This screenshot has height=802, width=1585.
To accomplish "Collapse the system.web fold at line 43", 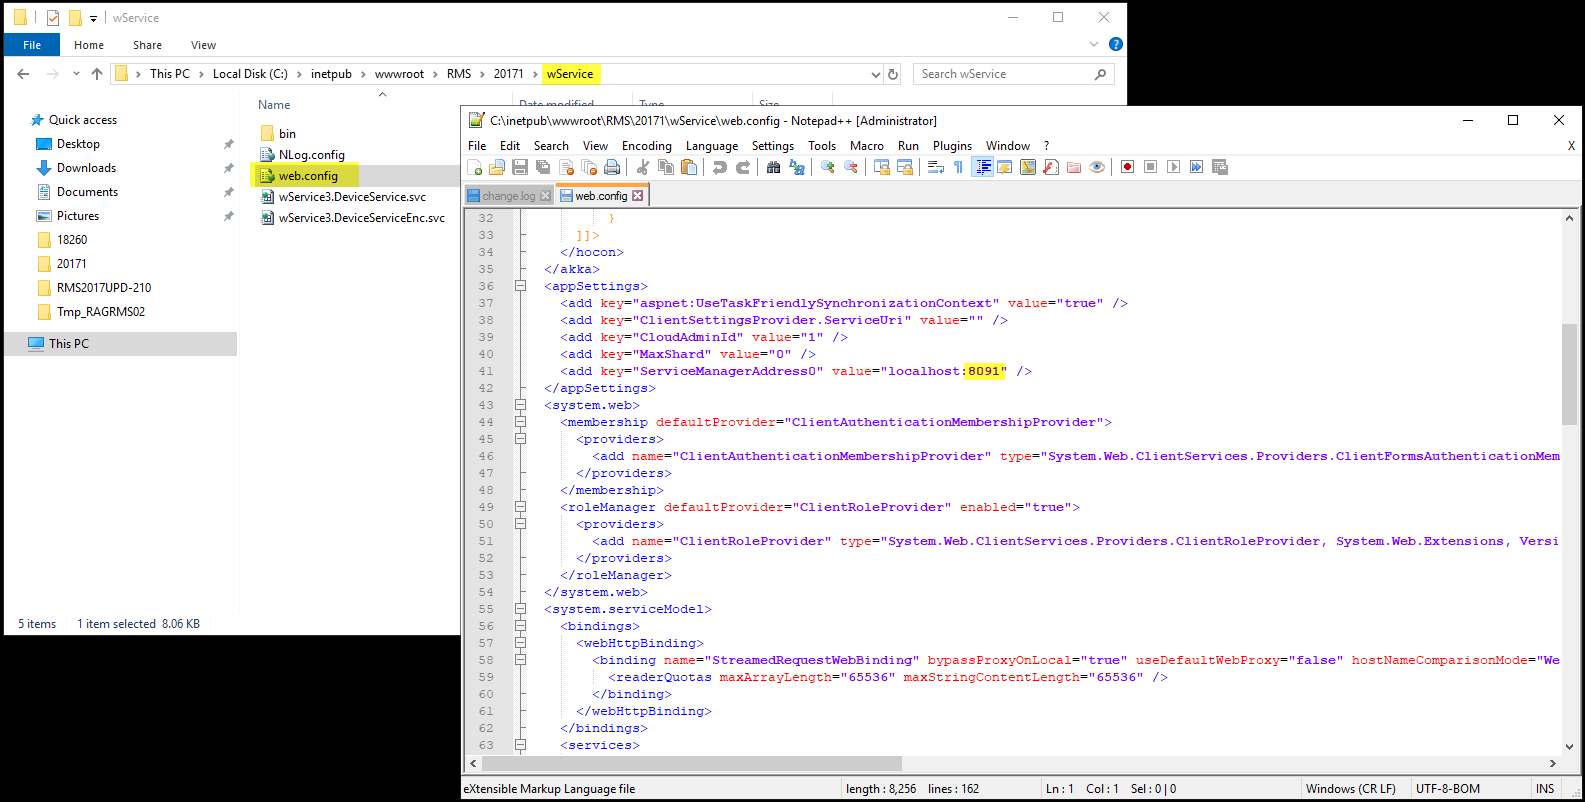I will [520, 405].
